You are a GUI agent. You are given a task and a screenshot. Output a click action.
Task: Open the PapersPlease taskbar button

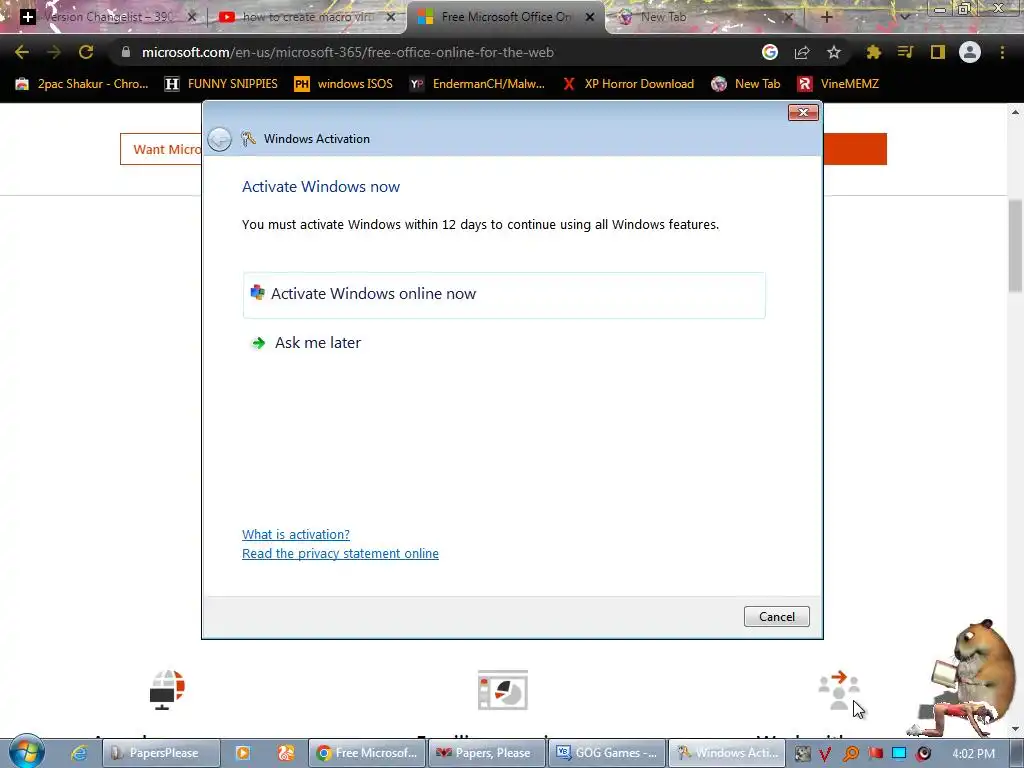(160, 753)
